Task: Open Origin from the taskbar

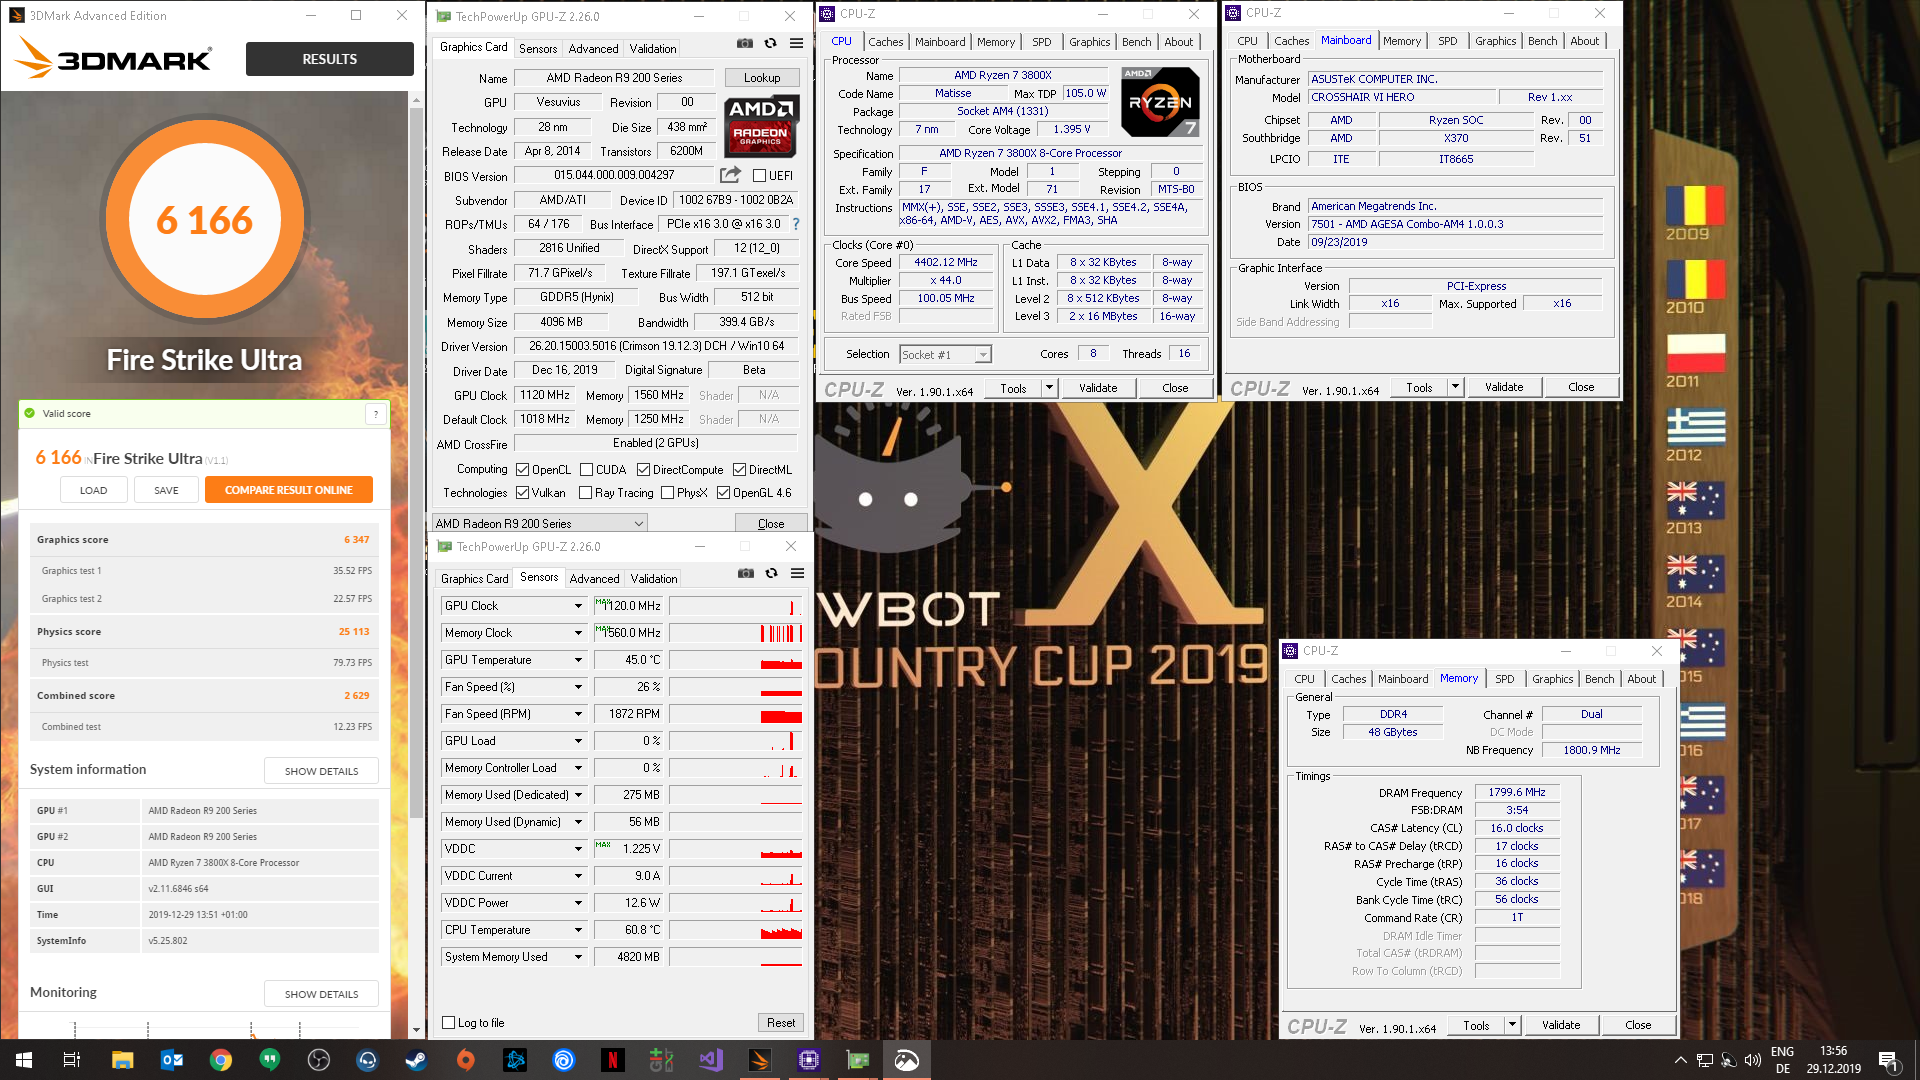Action: click(x=465, y=1060)
